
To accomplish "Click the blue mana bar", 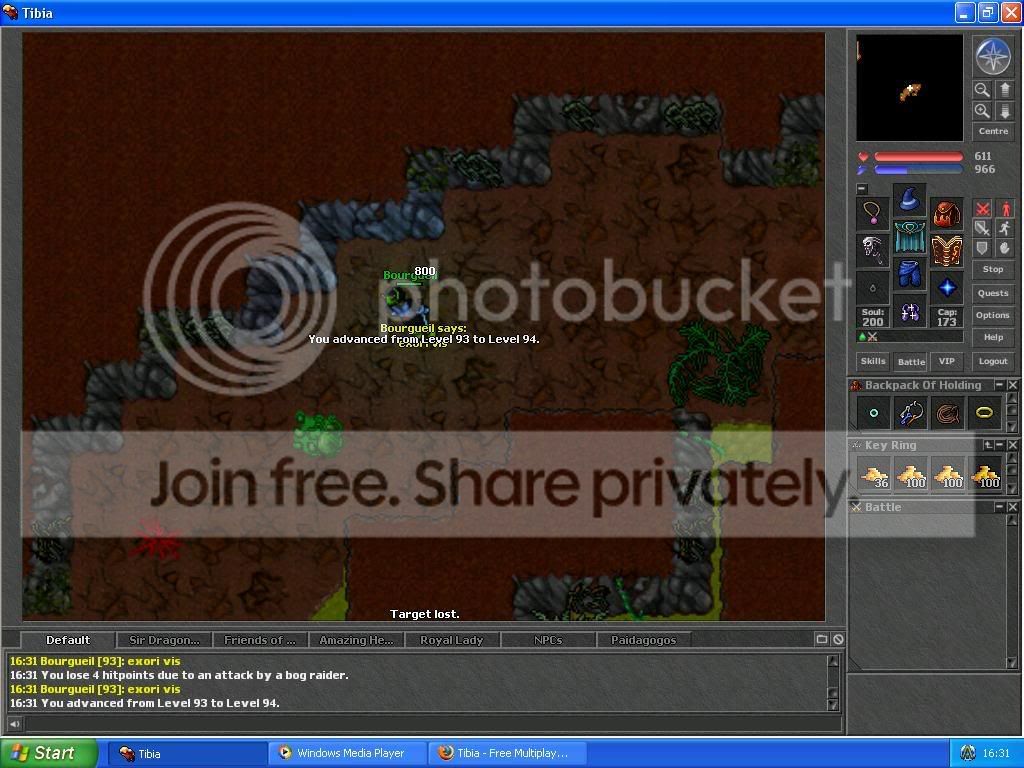I will (x=918, y=170).
